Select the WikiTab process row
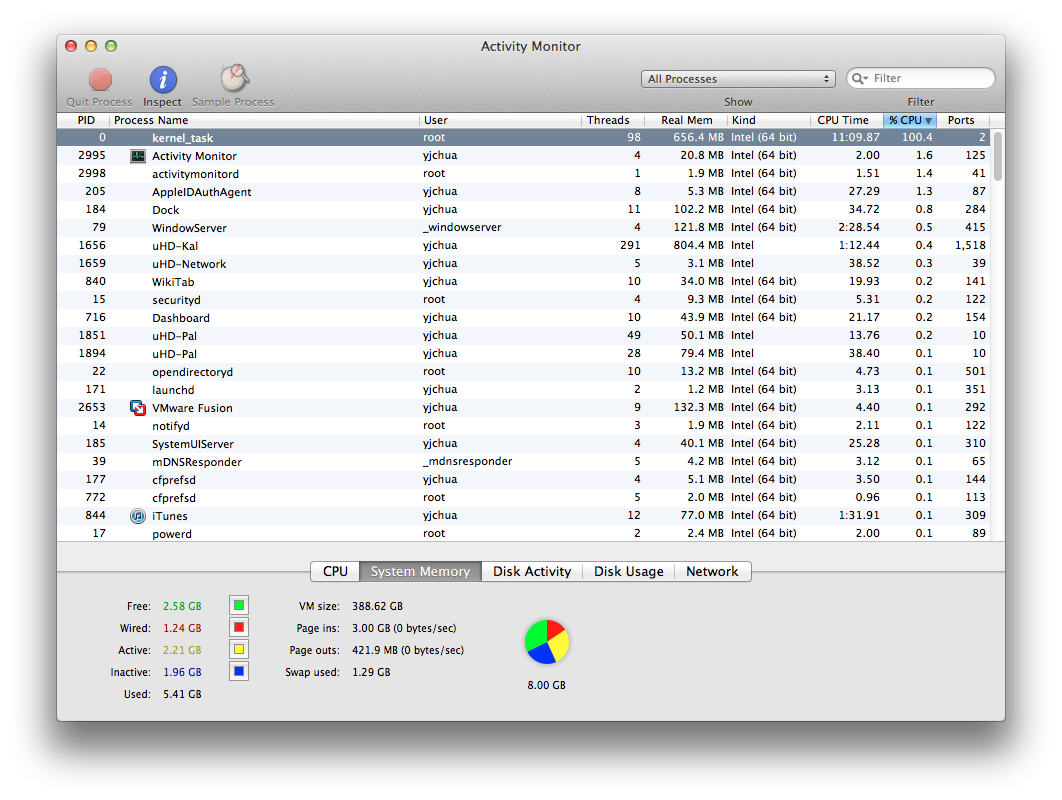This screenshot has width=1062, height=800. coord(524,282)
